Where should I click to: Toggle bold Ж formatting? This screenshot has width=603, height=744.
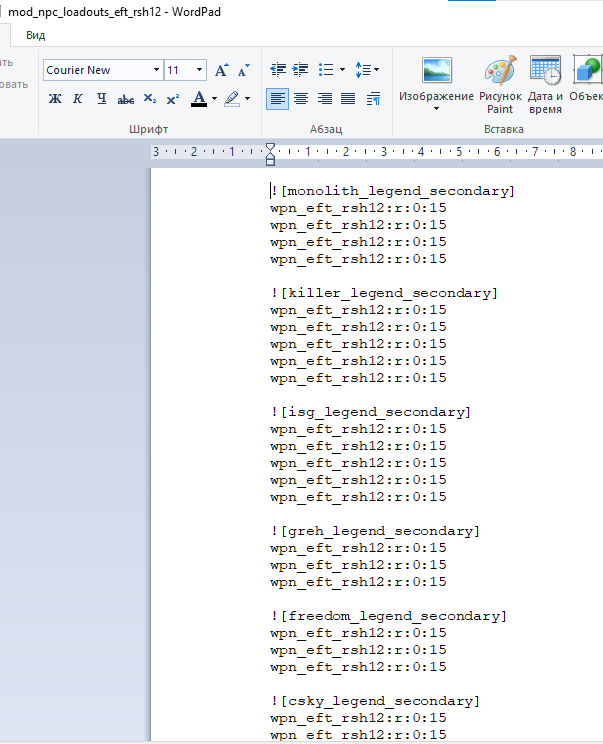click(x=55, y=99)
